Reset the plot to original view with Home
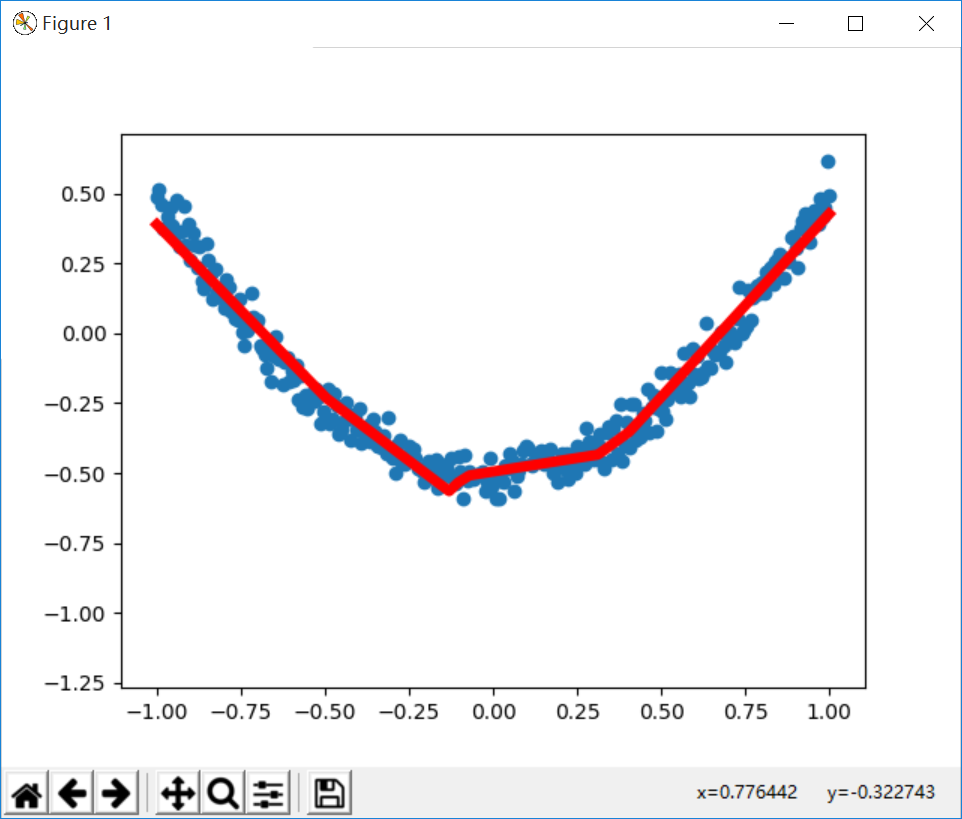Image resolution: width=962 pixels, height=819 pixels. click(27, 793)
